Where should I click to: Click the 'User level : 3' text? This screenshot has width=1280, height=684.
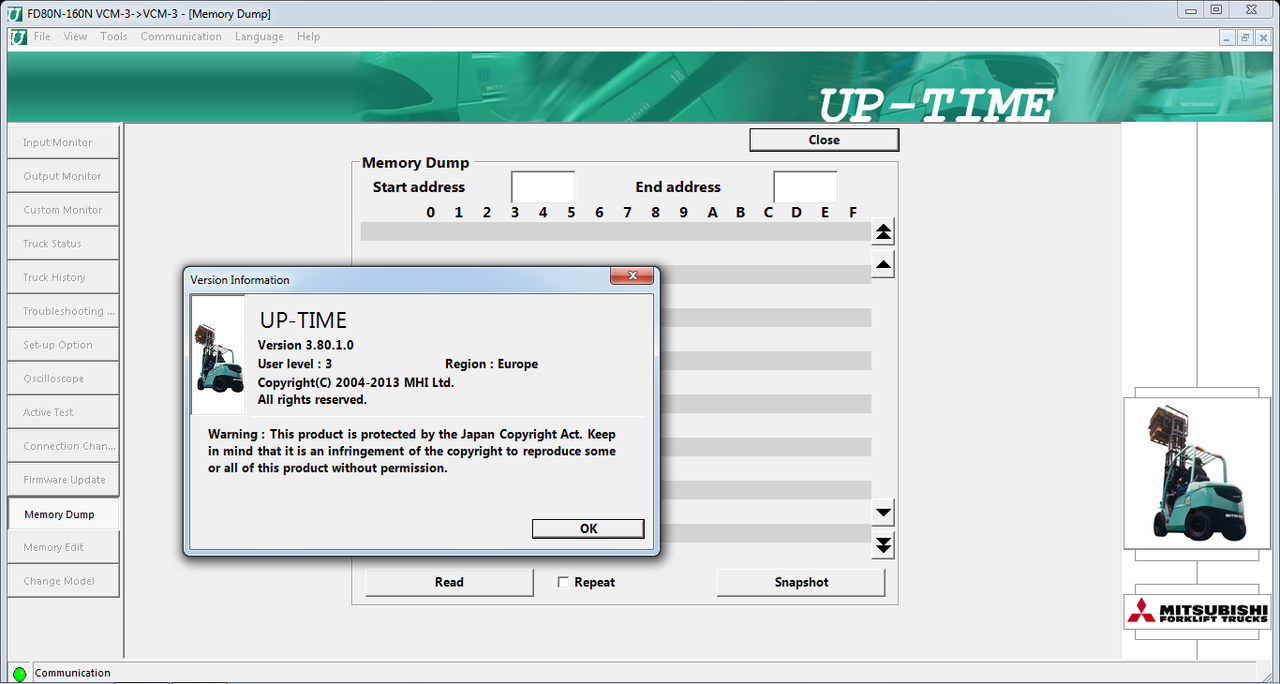click(x=295, y=364)
